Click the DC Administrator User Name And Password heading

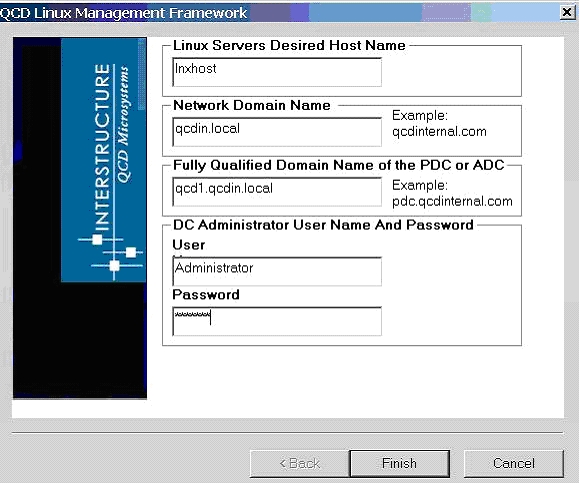(323, 225)
